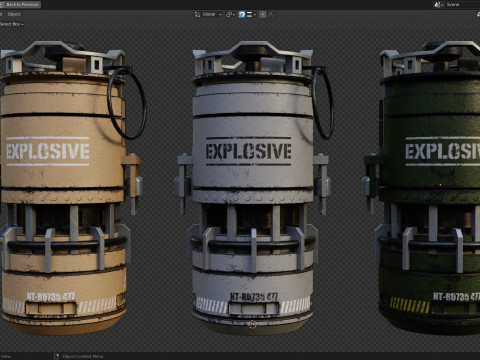
Task: Click the editor type icon at right edge
Action: (478, 14)
